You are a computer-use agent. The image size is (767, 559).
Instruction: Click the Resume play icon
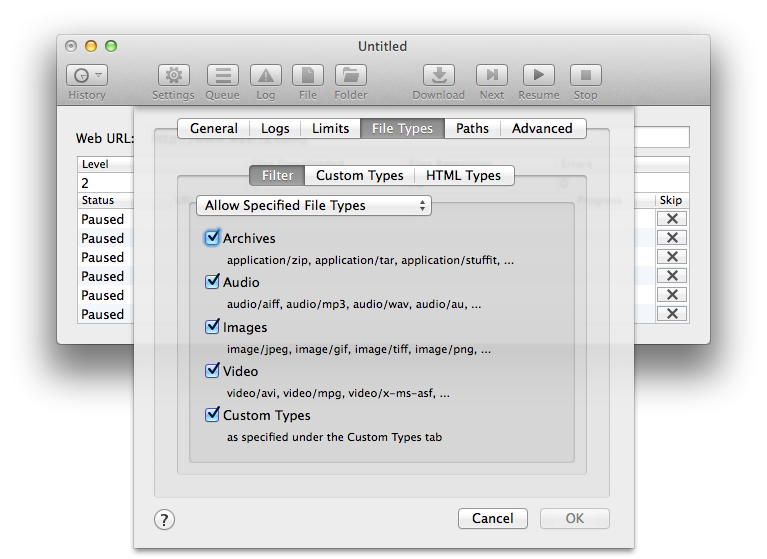(x=539, y=75)
